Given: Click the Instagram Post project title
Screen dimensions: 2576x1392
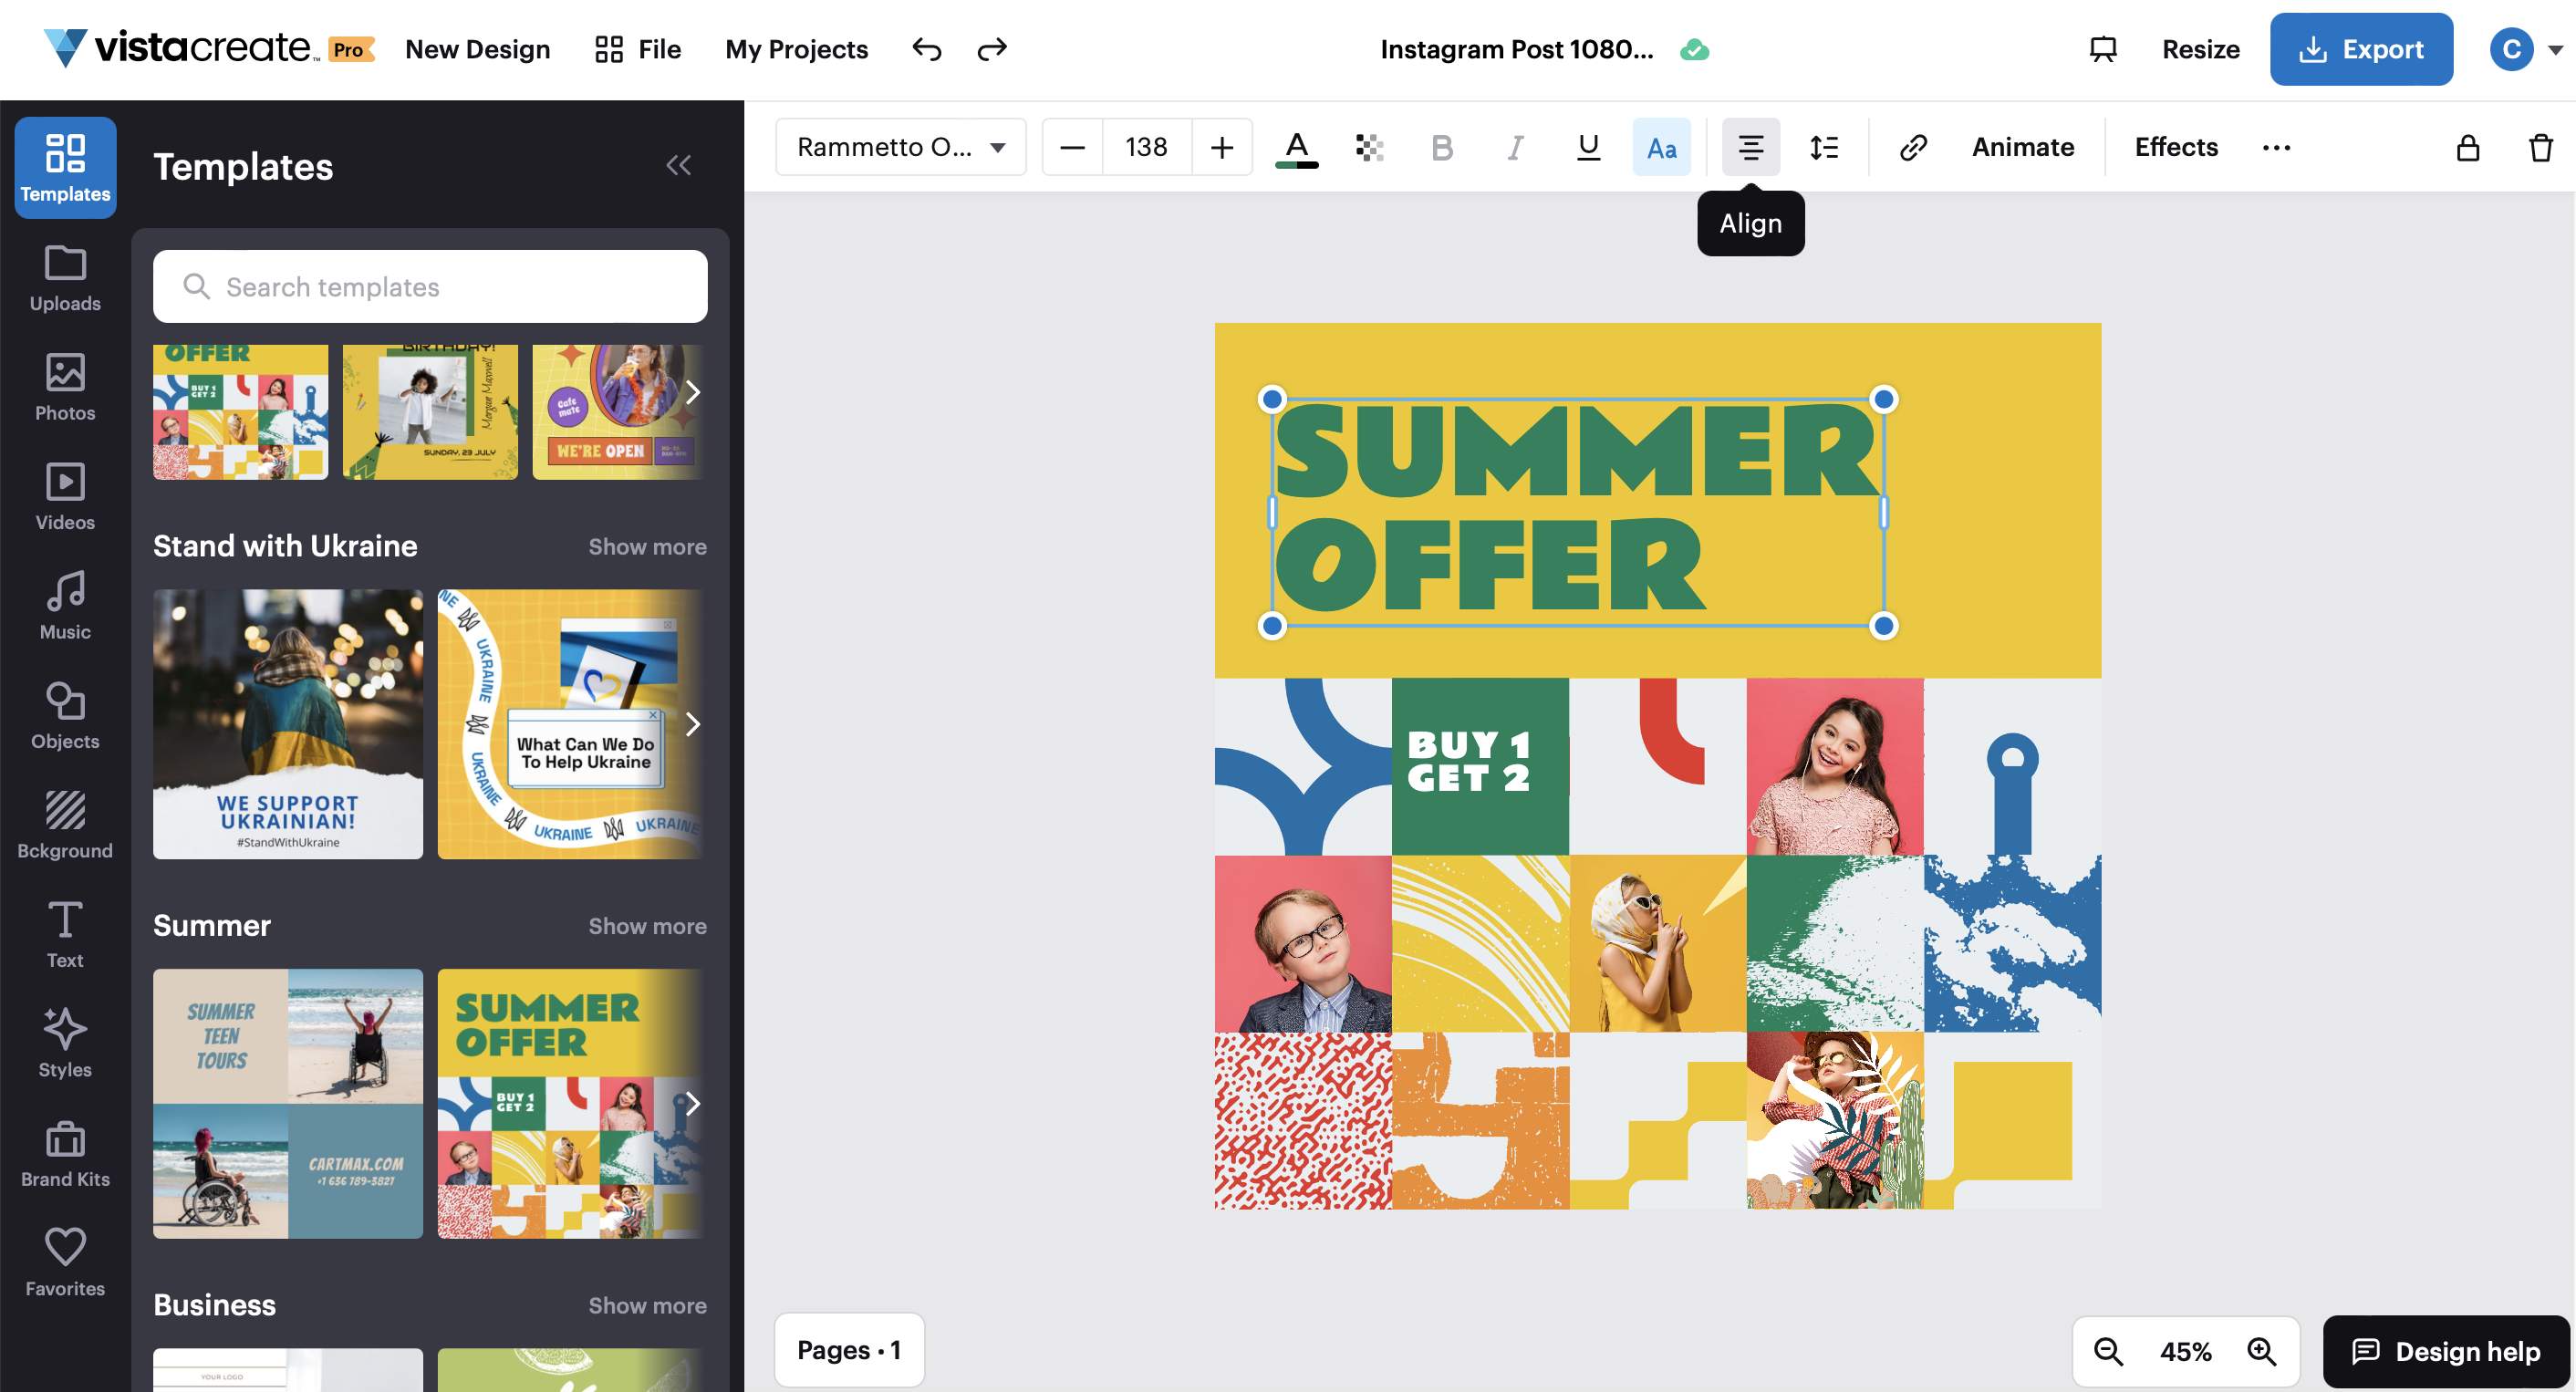Looking at the screenshot, I should (x=1516, y=49).
